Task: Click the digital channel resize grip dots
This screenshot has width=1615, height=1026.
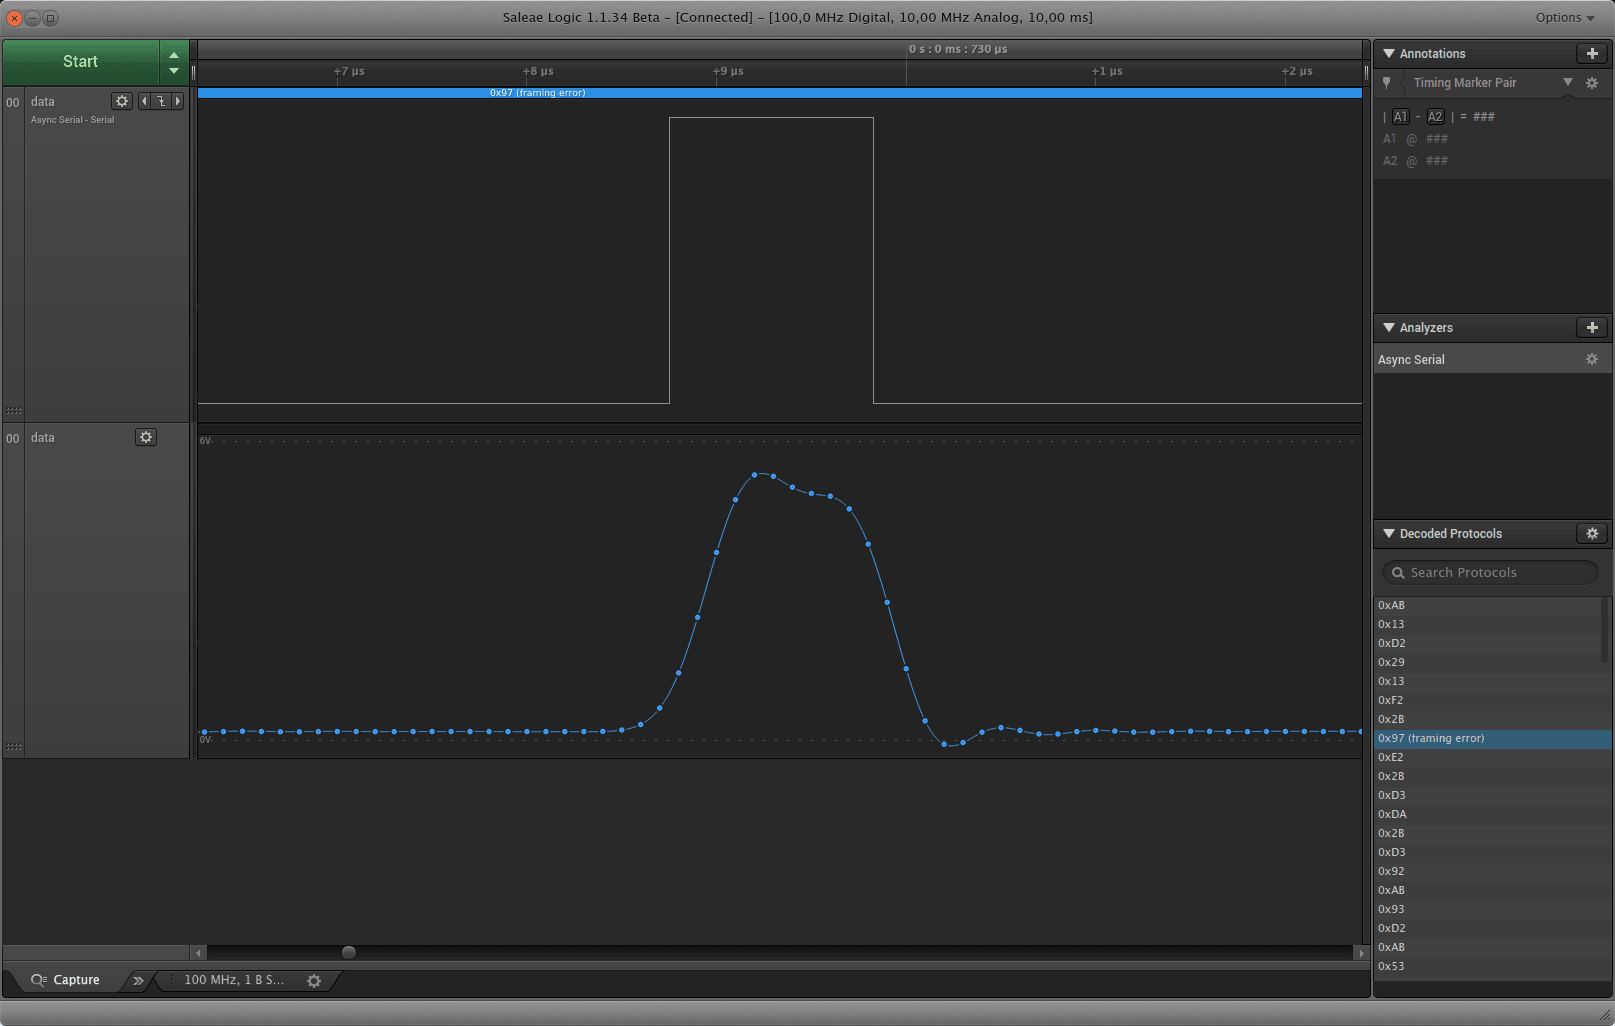Action: point(13,410)
